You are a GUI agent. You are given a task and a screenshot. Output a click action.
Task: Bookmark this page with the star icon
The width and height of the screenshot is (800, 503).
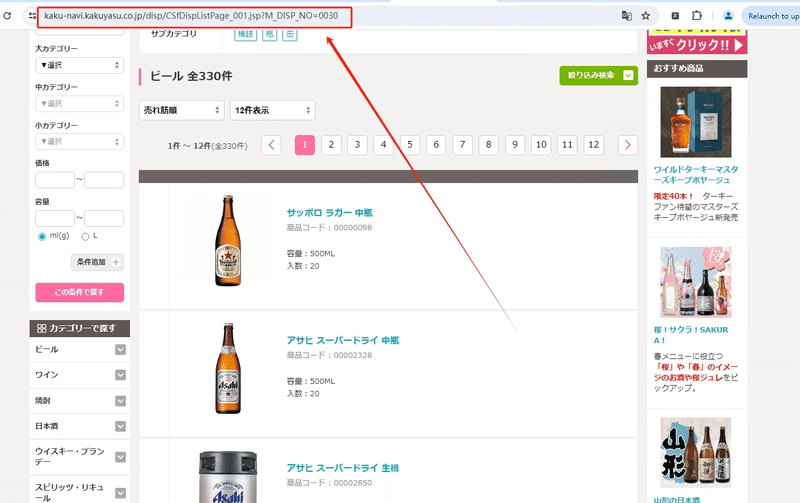(x=646, y=16)
